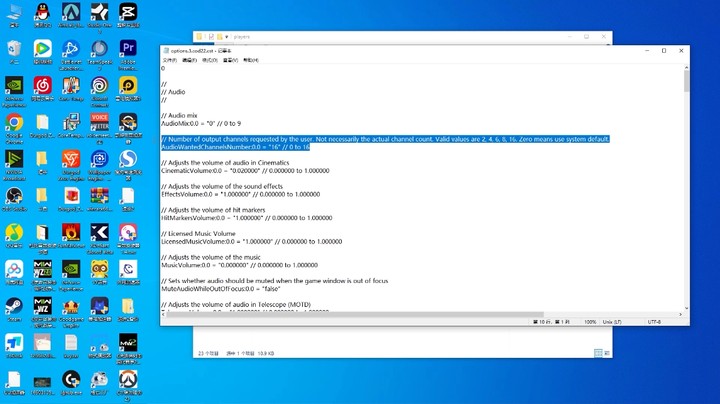Launch Ubisoft Connect from the desktop
Viewport: 720px width, 404px height.
pyautogui.click(x=100, y=91)
